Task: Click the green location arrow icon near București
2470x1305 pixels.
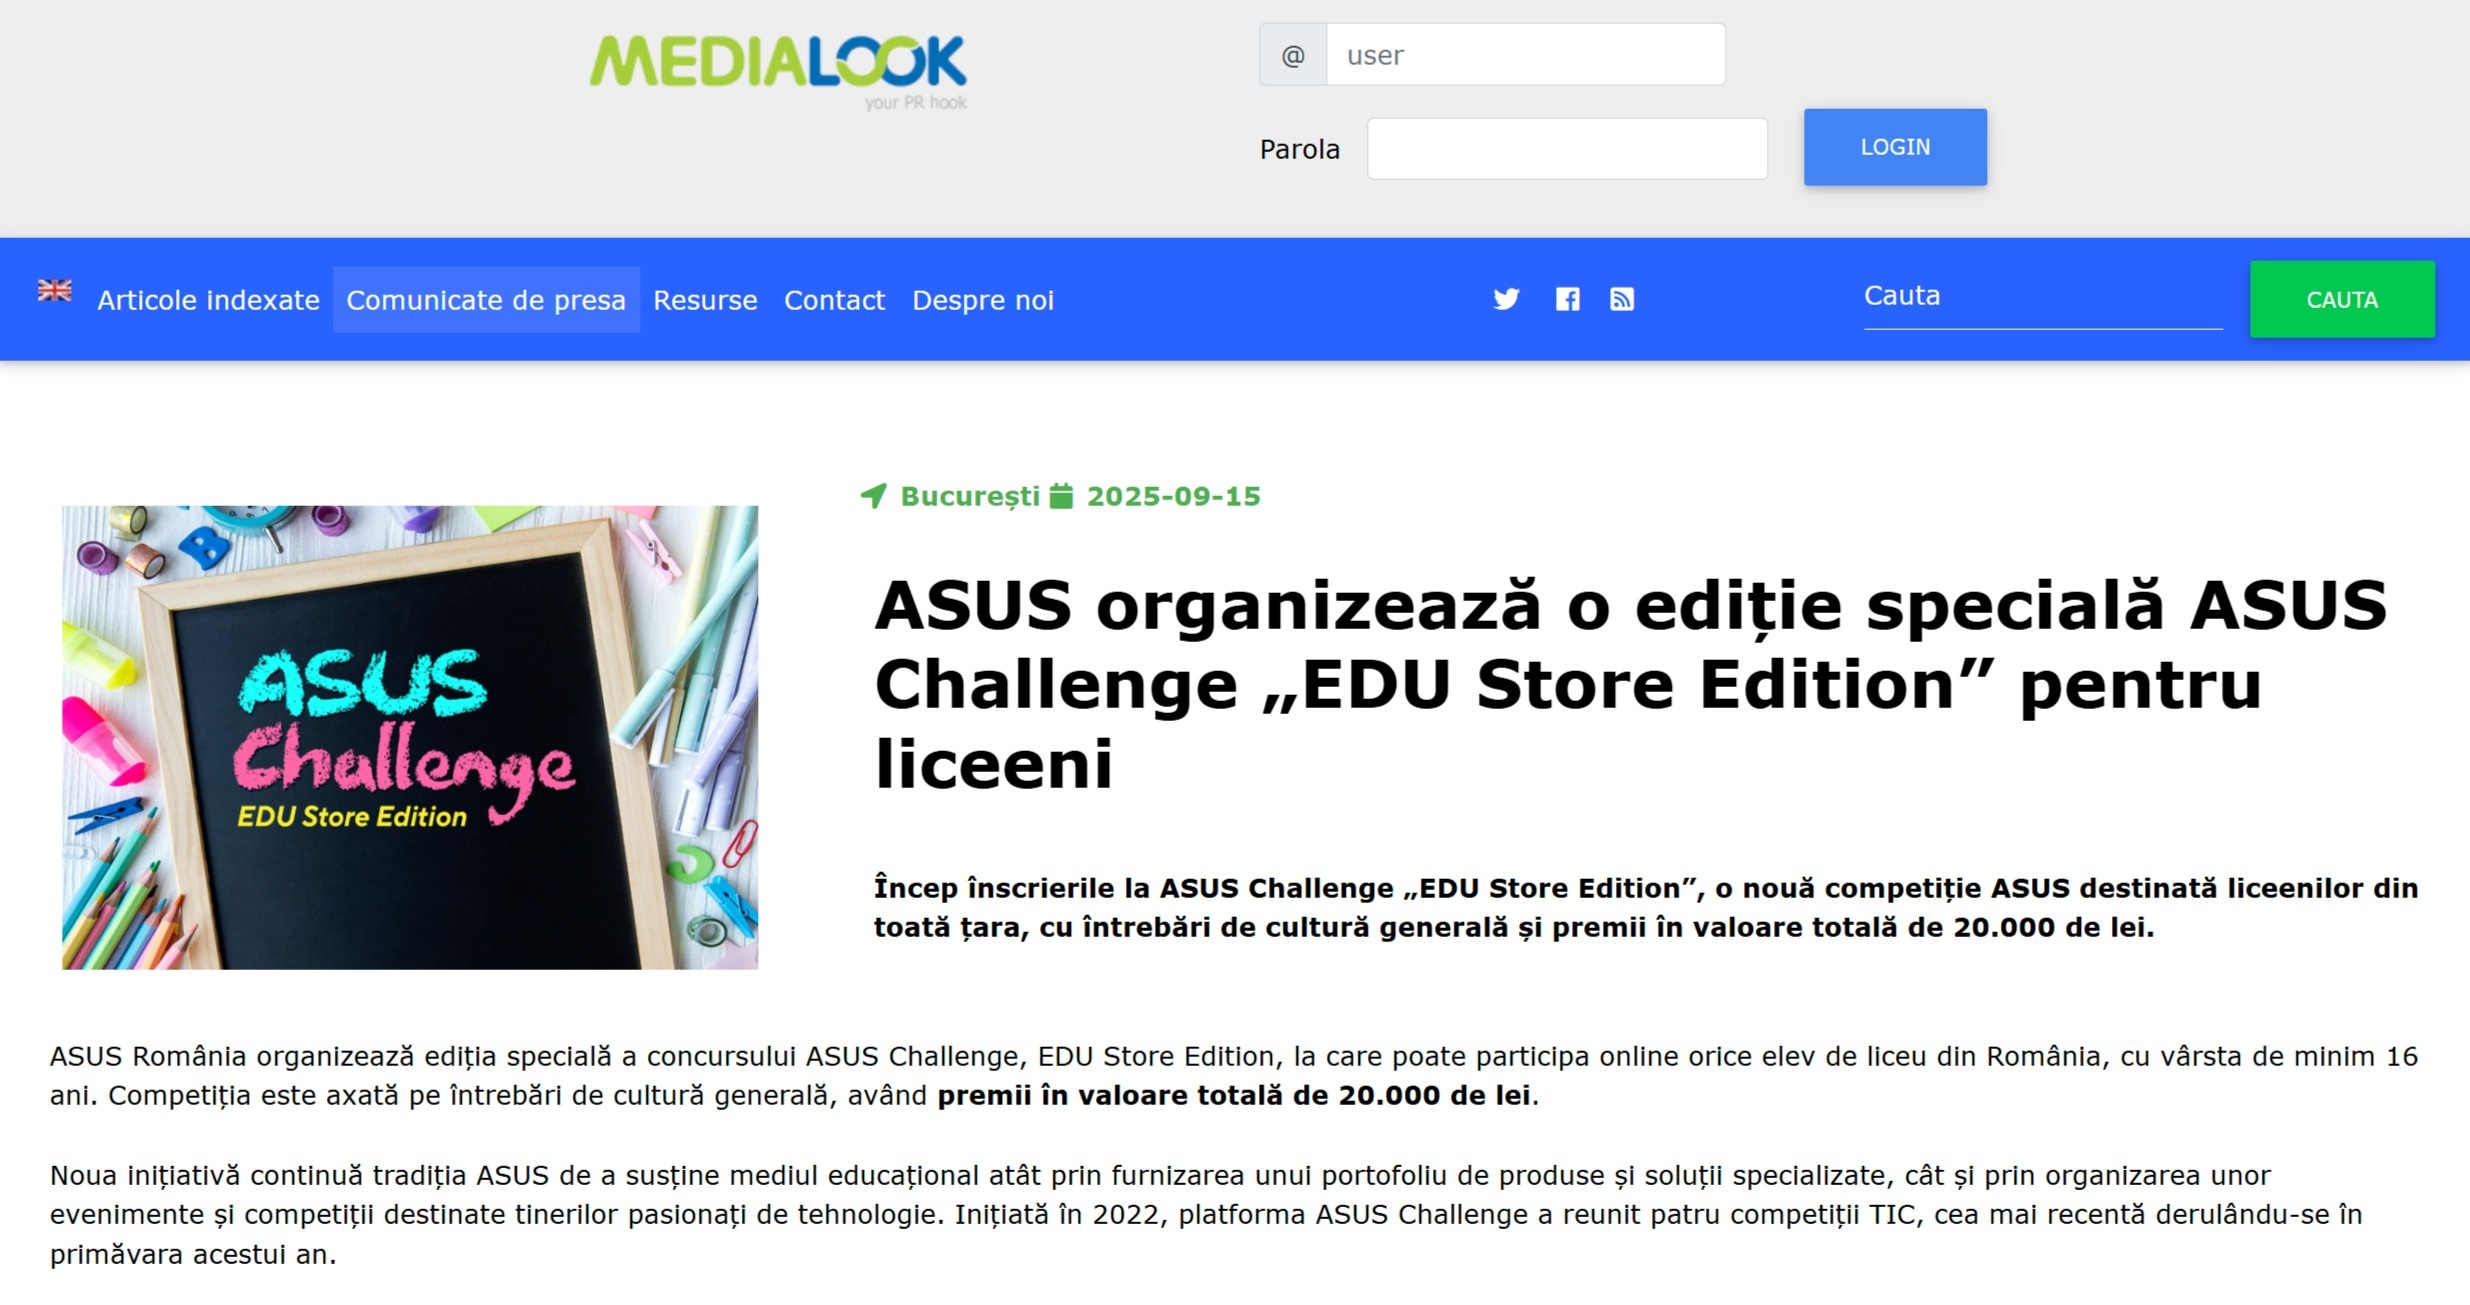Action: point(874,496)
